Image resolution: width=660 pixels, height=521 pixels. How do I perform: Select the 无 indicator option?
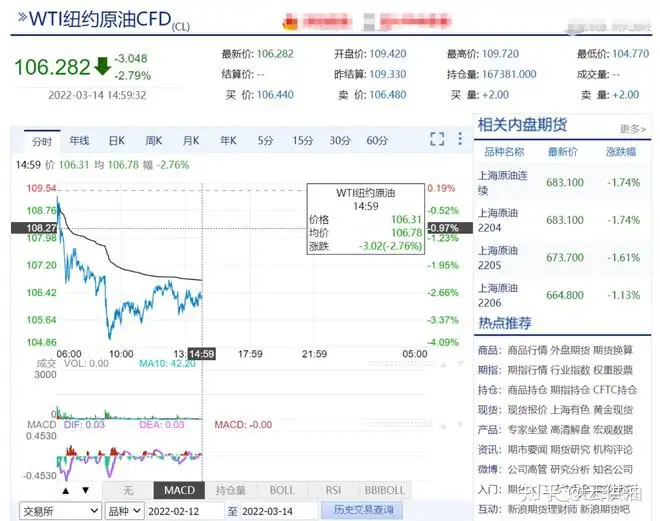(128, 490)
